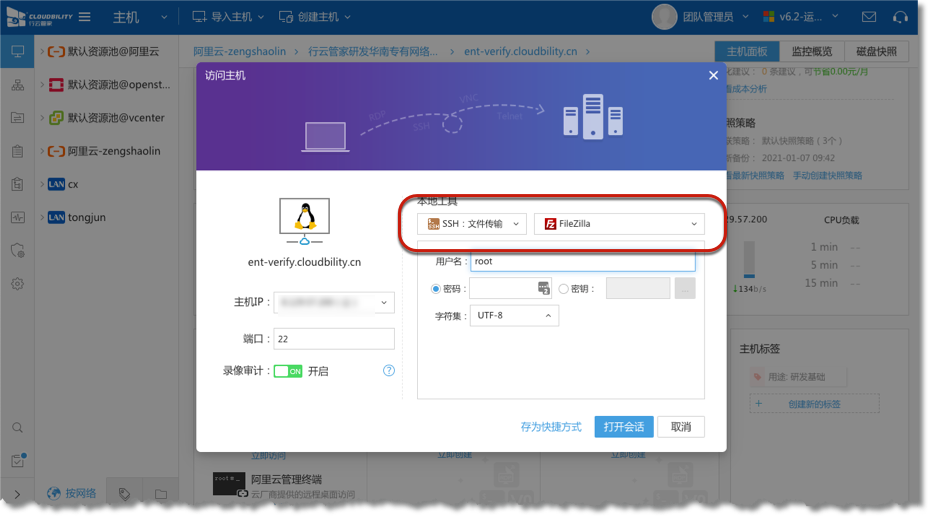Open the shield security sidebar icon
This screenshot has width=928, height=517.
coord(18,250)
